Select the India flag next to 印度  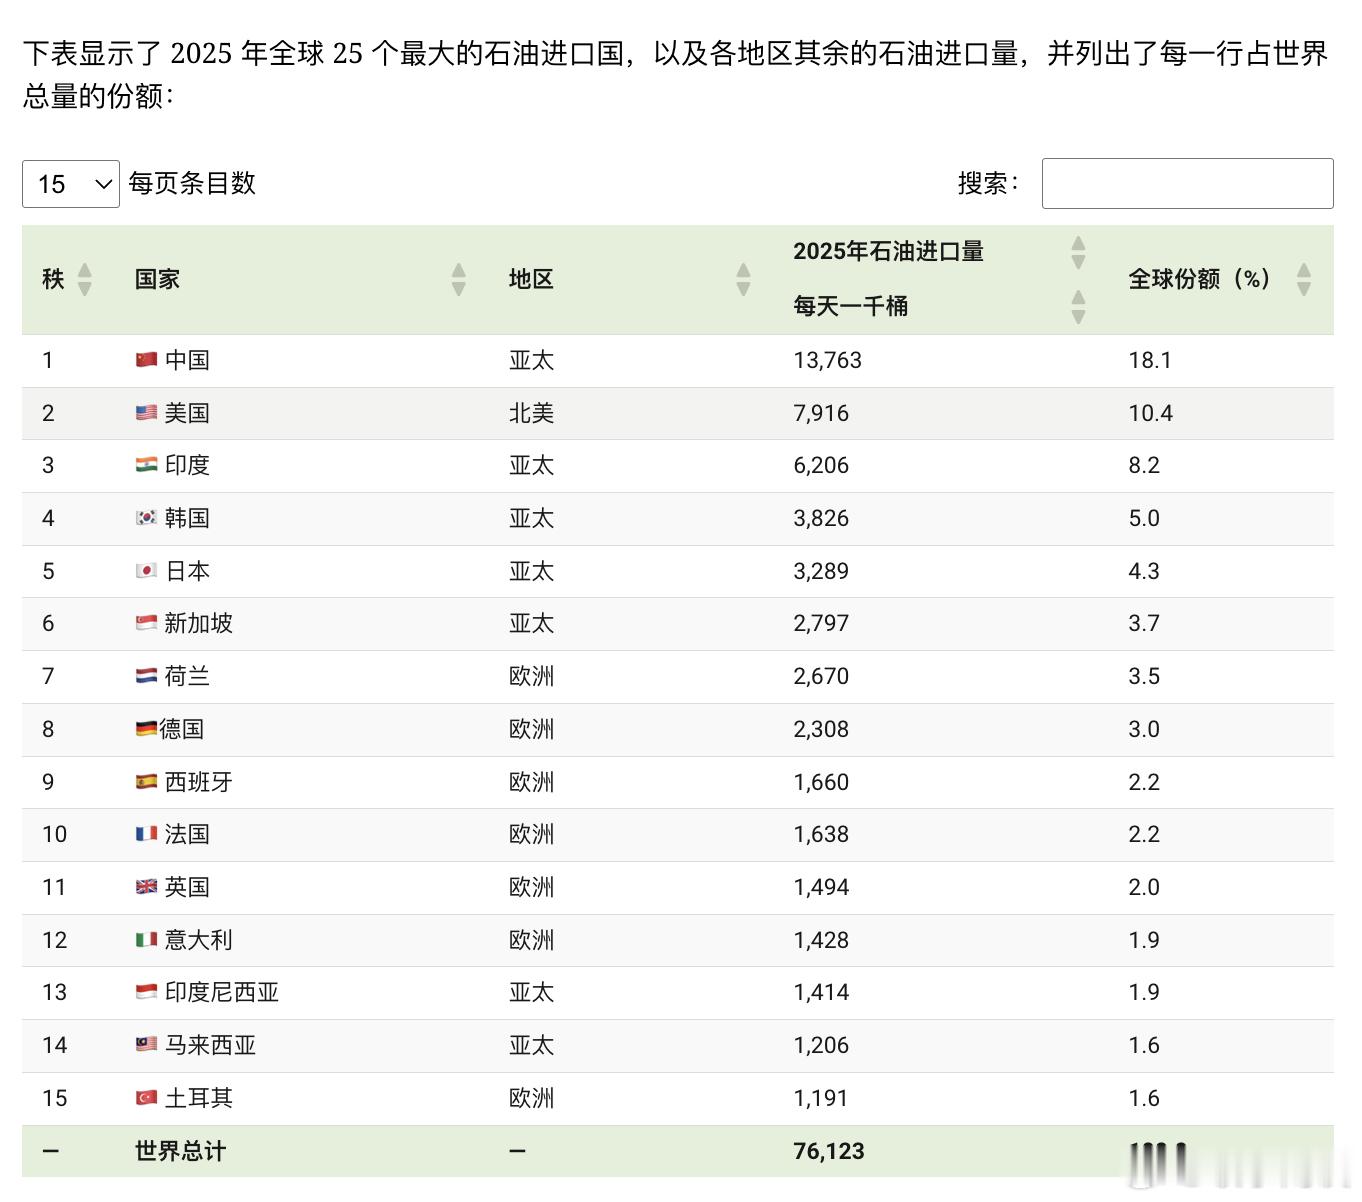point(147,464)
